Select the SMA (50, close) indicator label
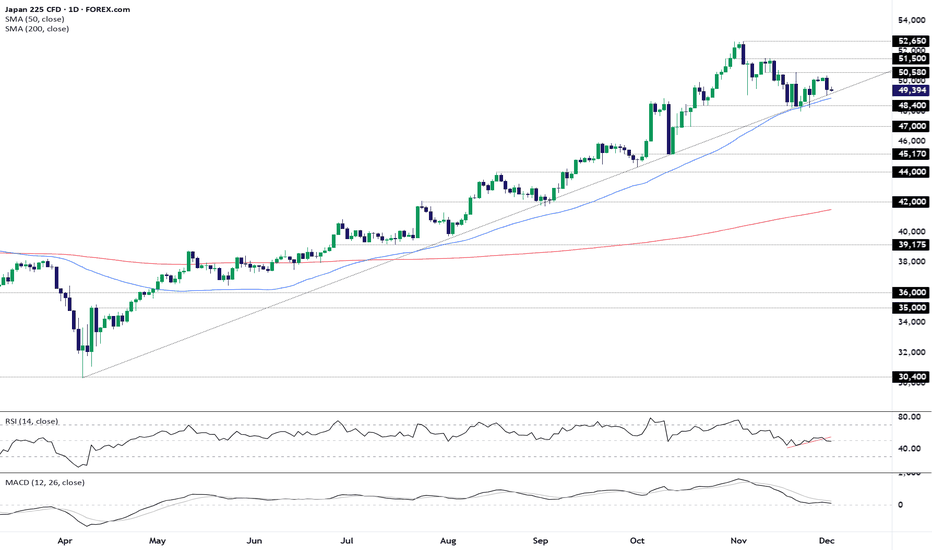This screenshot has width=932, height=550. [32, 18]
